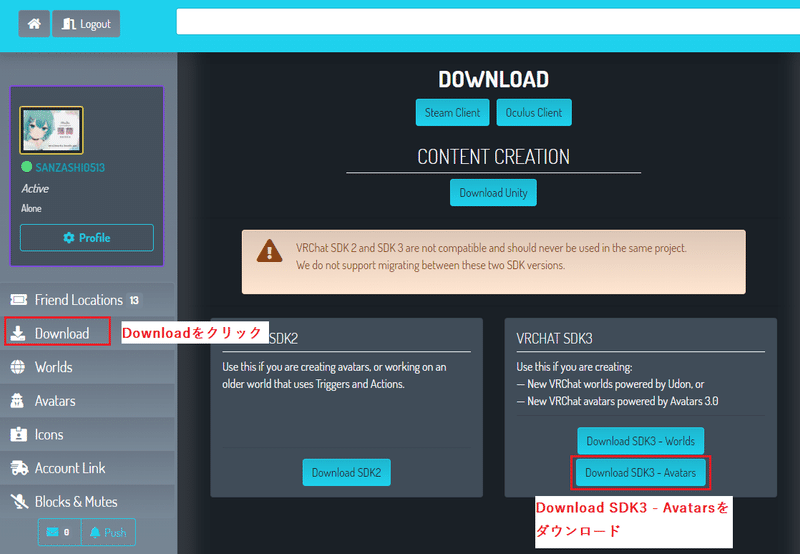Click the CONTENT CREATION heading
800x554 pixels.
tap(493, 157)
